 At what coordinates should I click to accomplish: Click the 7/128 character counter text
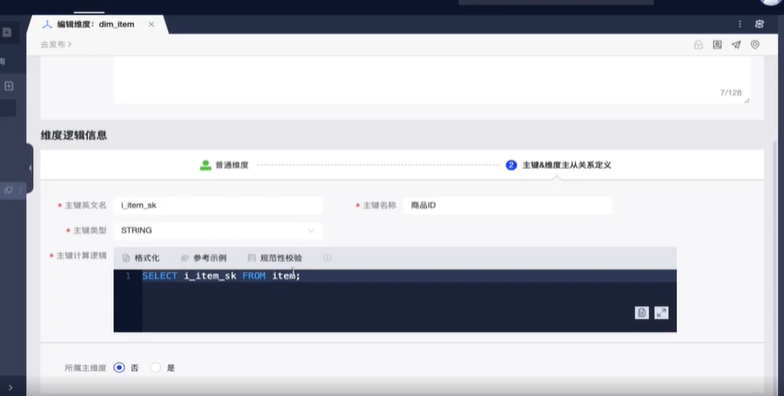[730, 93]
